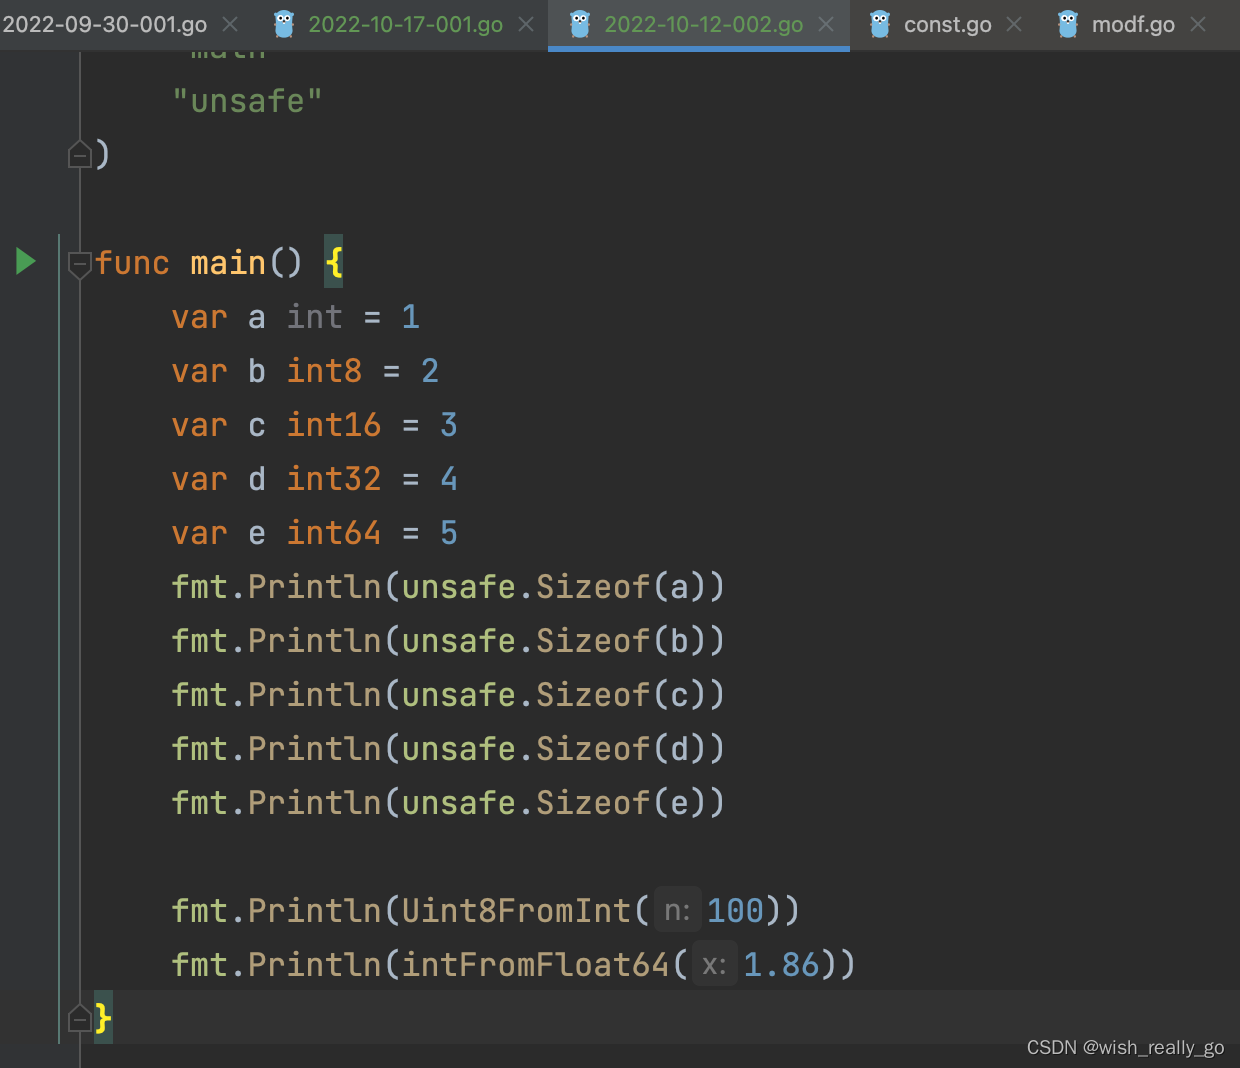Click gopher icon on modf.go tab

[x=1068, y=24]
